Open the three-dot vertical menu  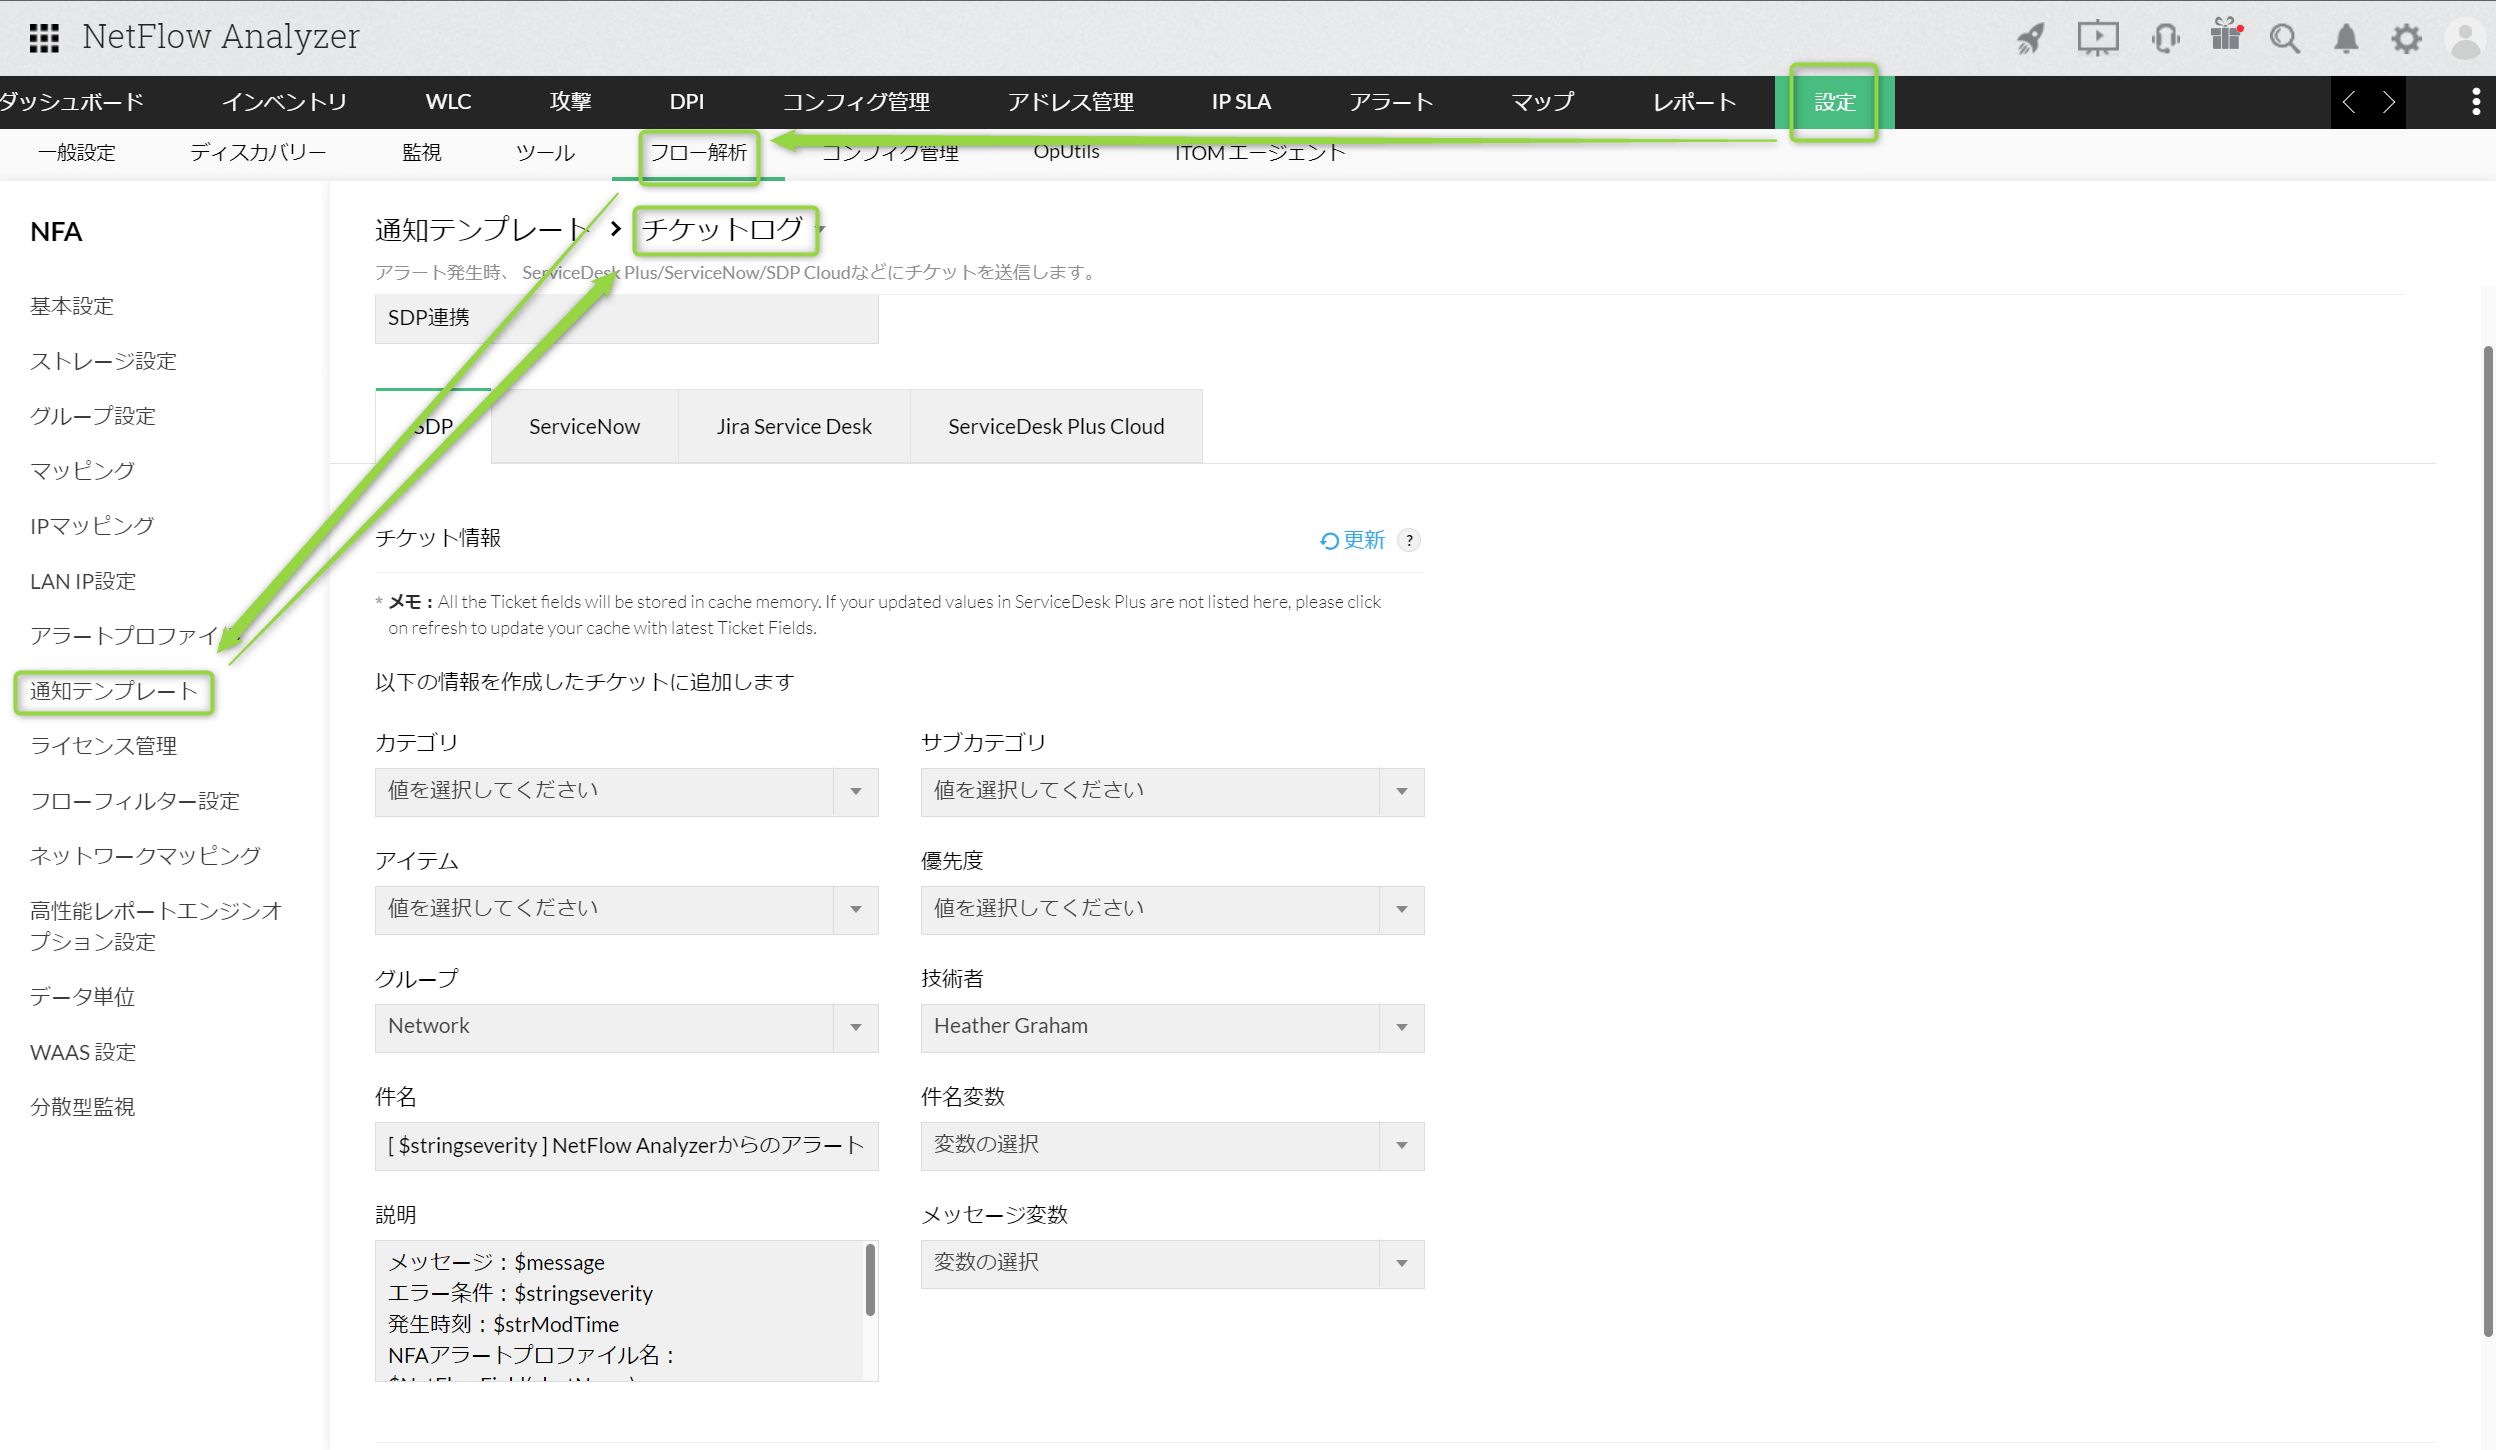(2476, 102)
